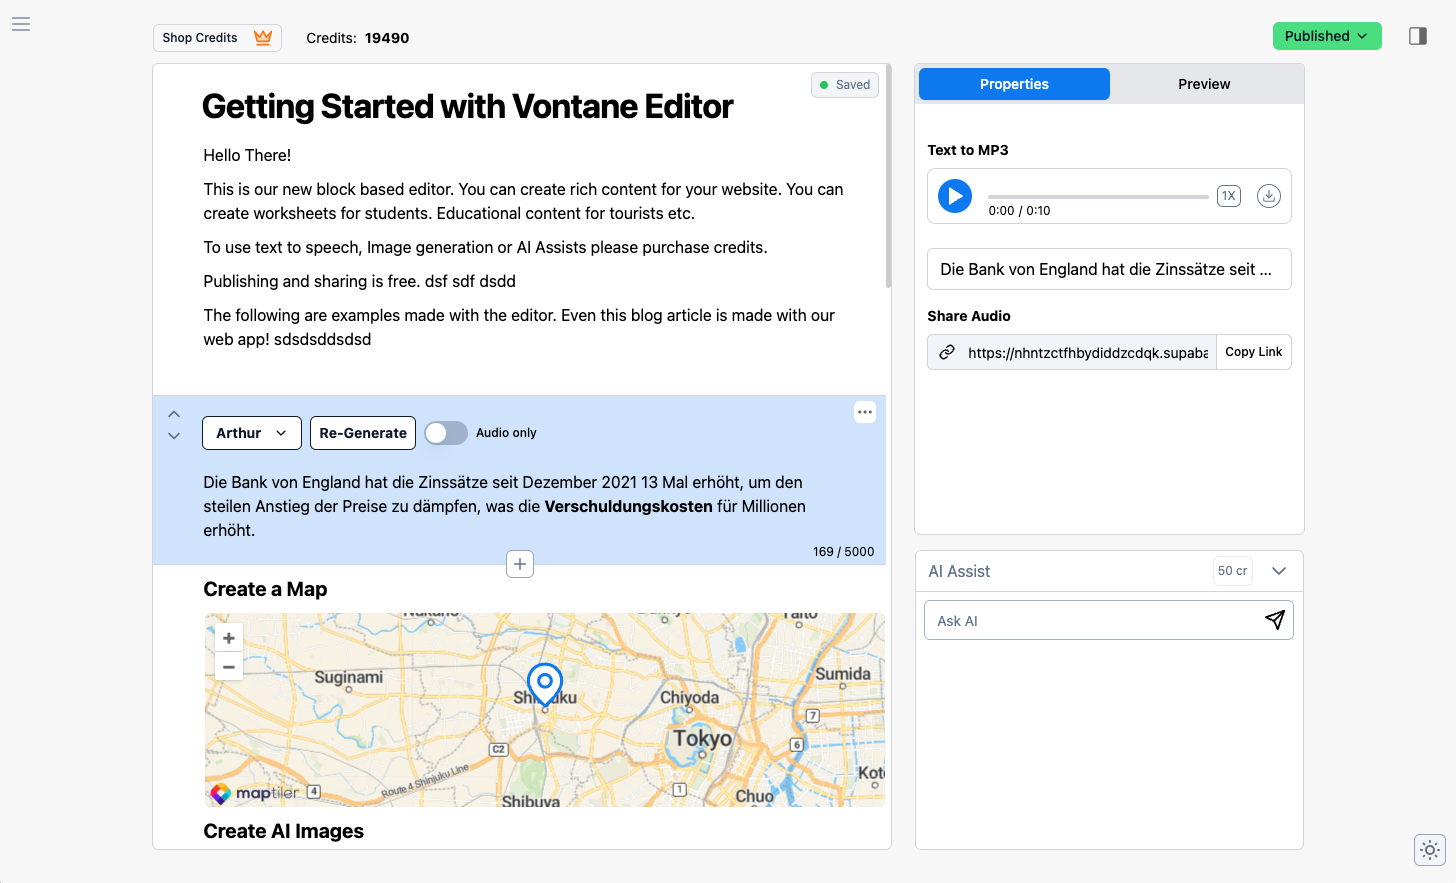Open the hamburger menu icon
Screen dimensions: 1456x883
21,24
